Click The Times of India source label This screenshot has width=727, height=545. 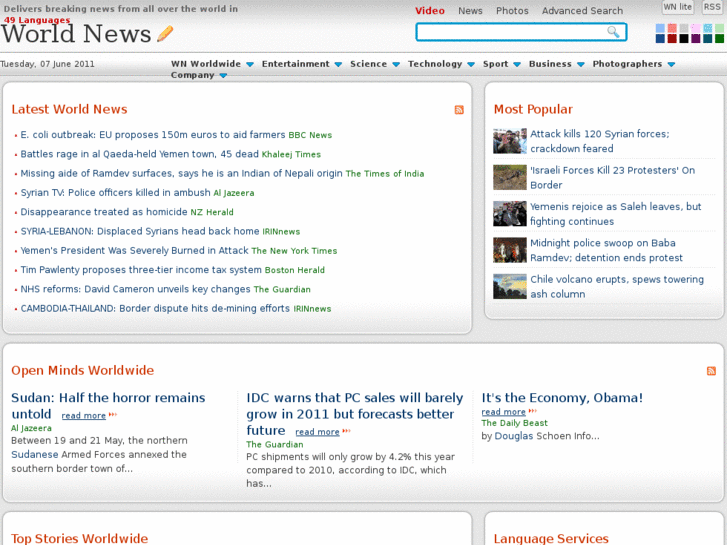click(x=385, y=174)
